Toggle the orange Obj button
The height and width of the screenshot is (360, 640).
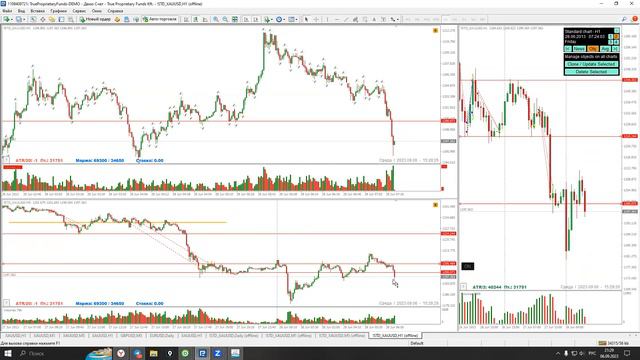593,49
